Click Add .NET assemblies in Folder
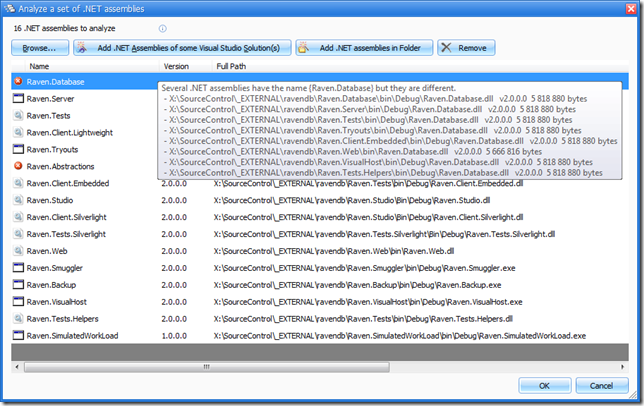Screen dimensions: 644x406 (x=364, y=48)
